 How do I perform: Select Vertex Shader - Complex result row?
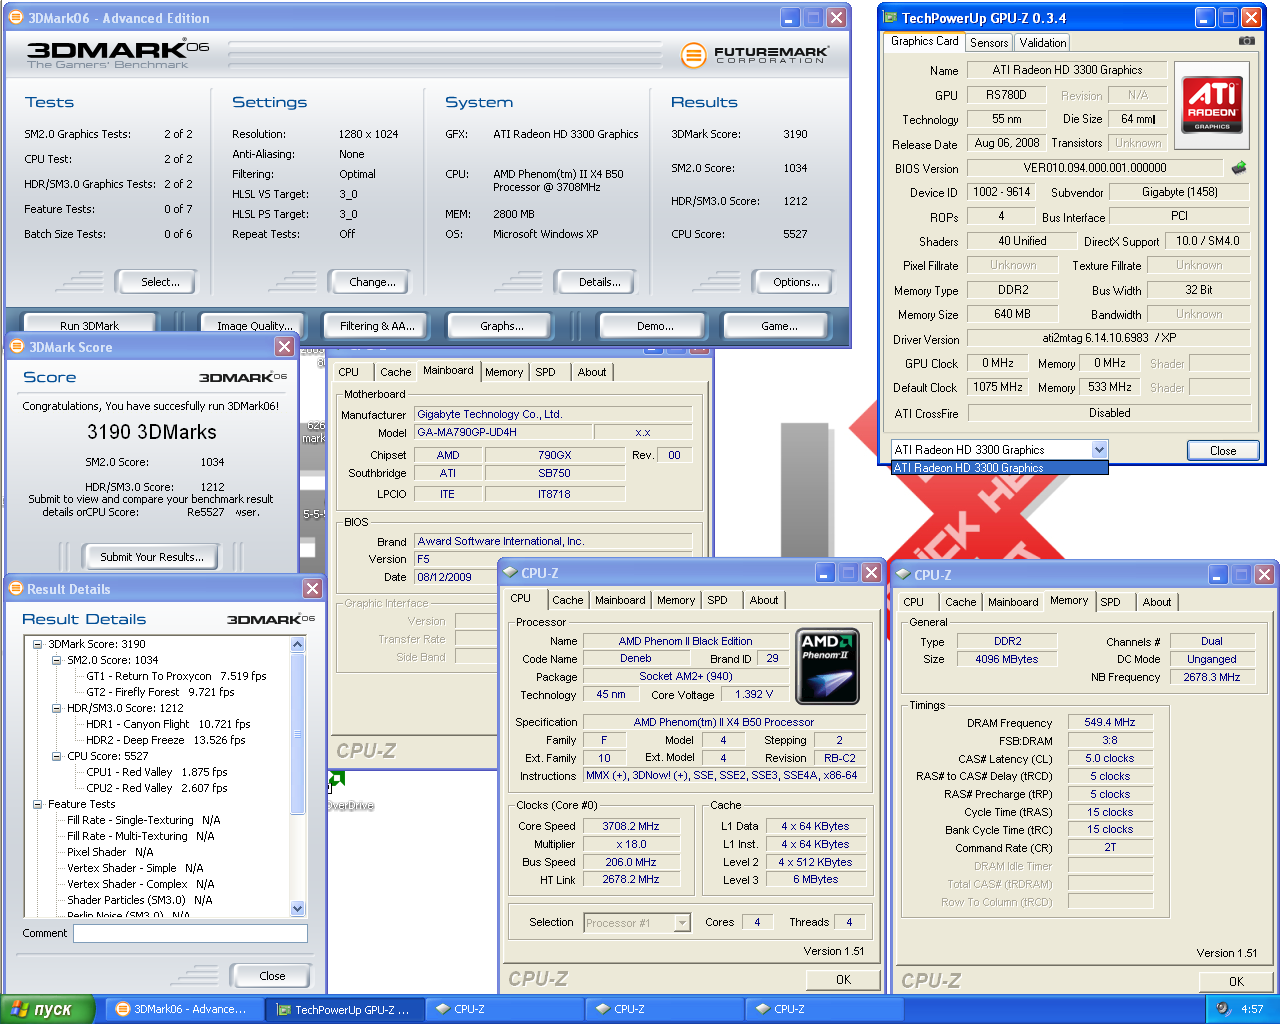[x=140, y=884]
